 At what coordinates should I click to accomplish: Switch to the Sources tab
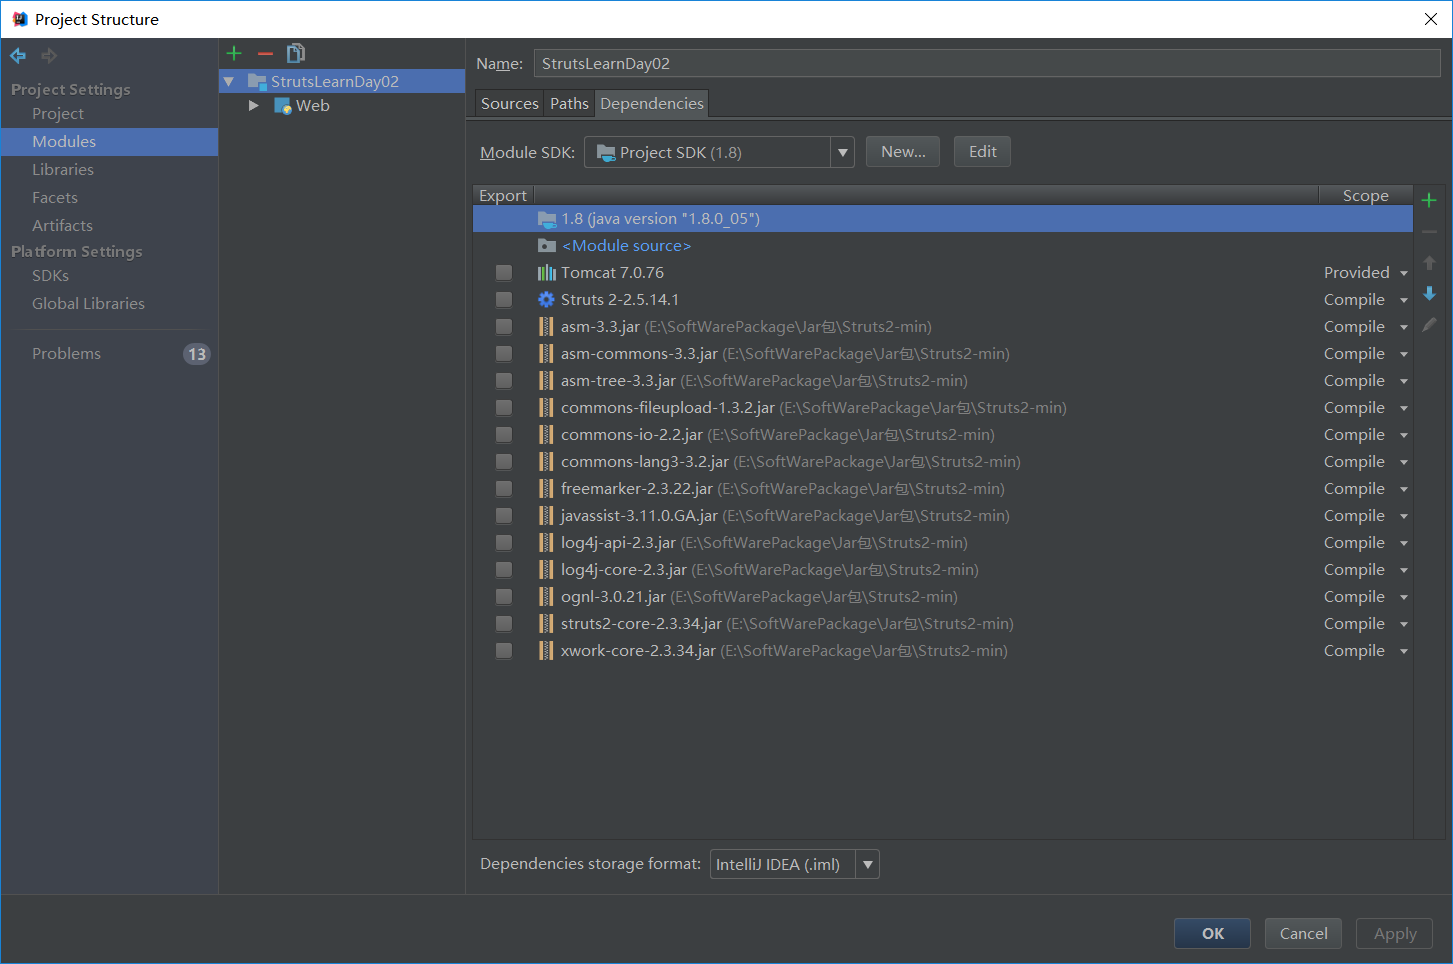point(510,104)
